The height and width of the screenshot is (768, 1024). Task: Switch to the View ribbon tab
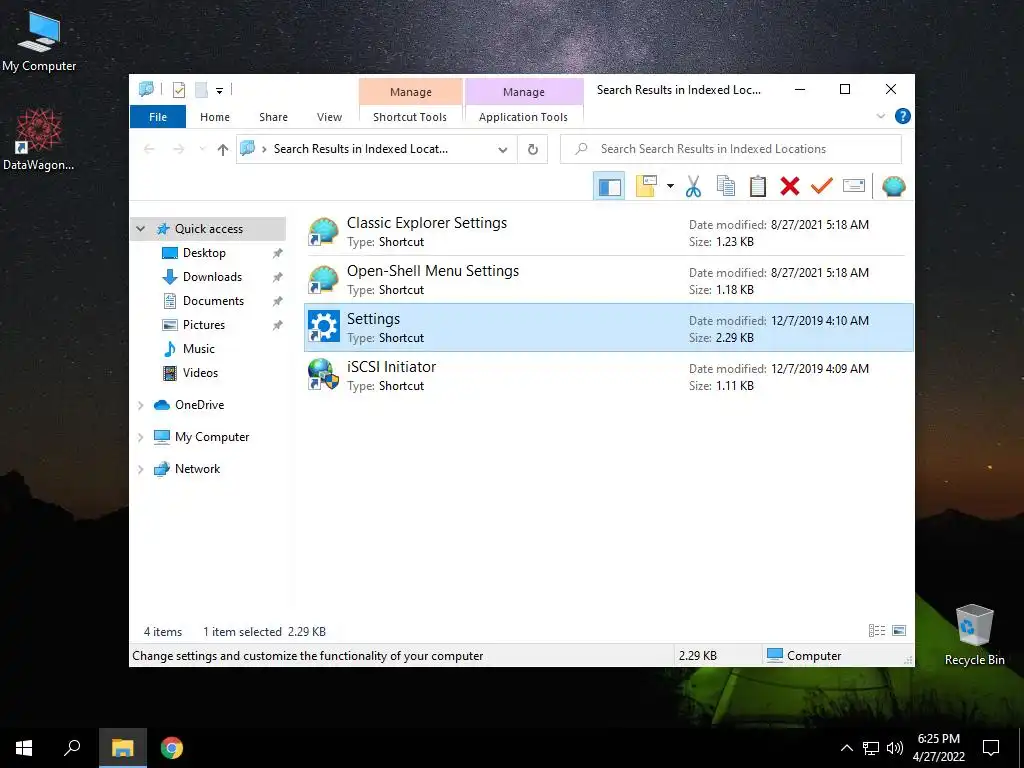[x=329, y=117]
